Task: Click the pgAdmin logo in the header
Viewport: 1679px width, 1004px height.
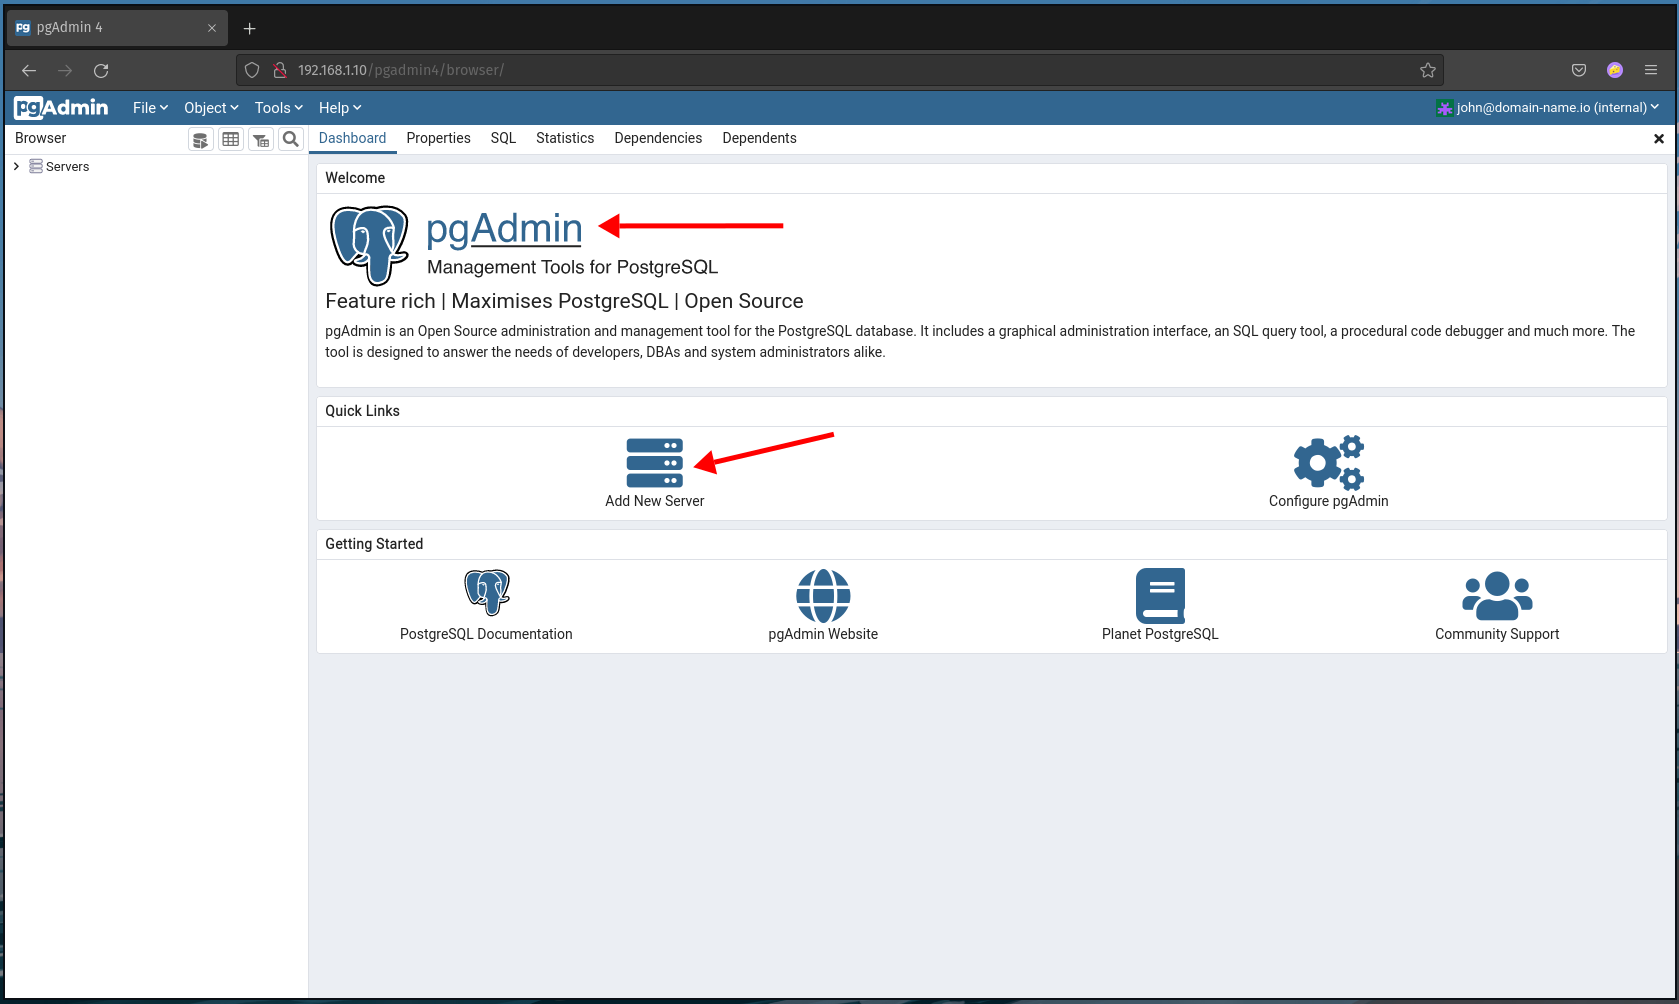Action: 62,108
